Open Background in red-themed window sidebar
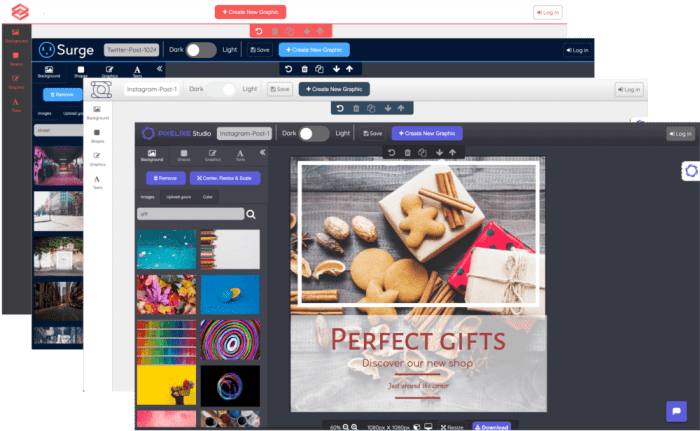This screenshot has width=700, height=431. (x=16, y=36)
